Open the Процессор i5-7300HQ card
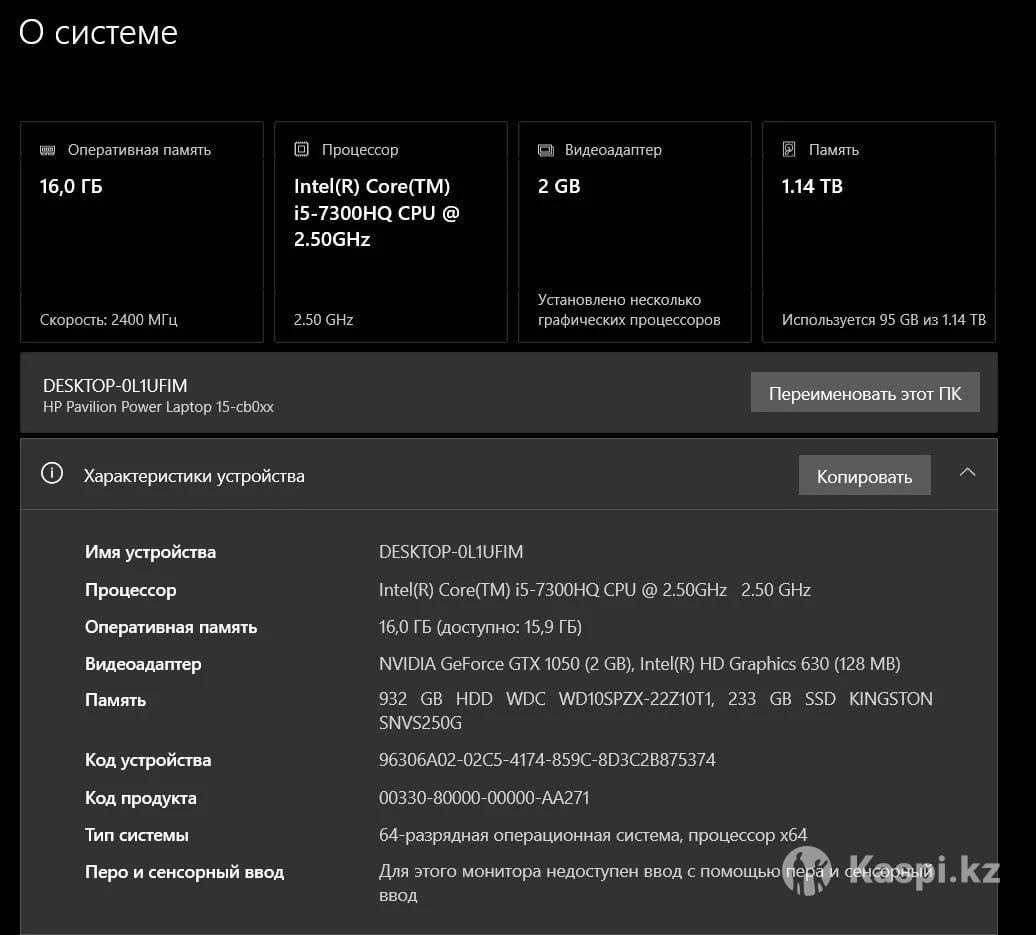Image resolution: width=1036 pixels, height=935 pixels. (x=390, y=232)
